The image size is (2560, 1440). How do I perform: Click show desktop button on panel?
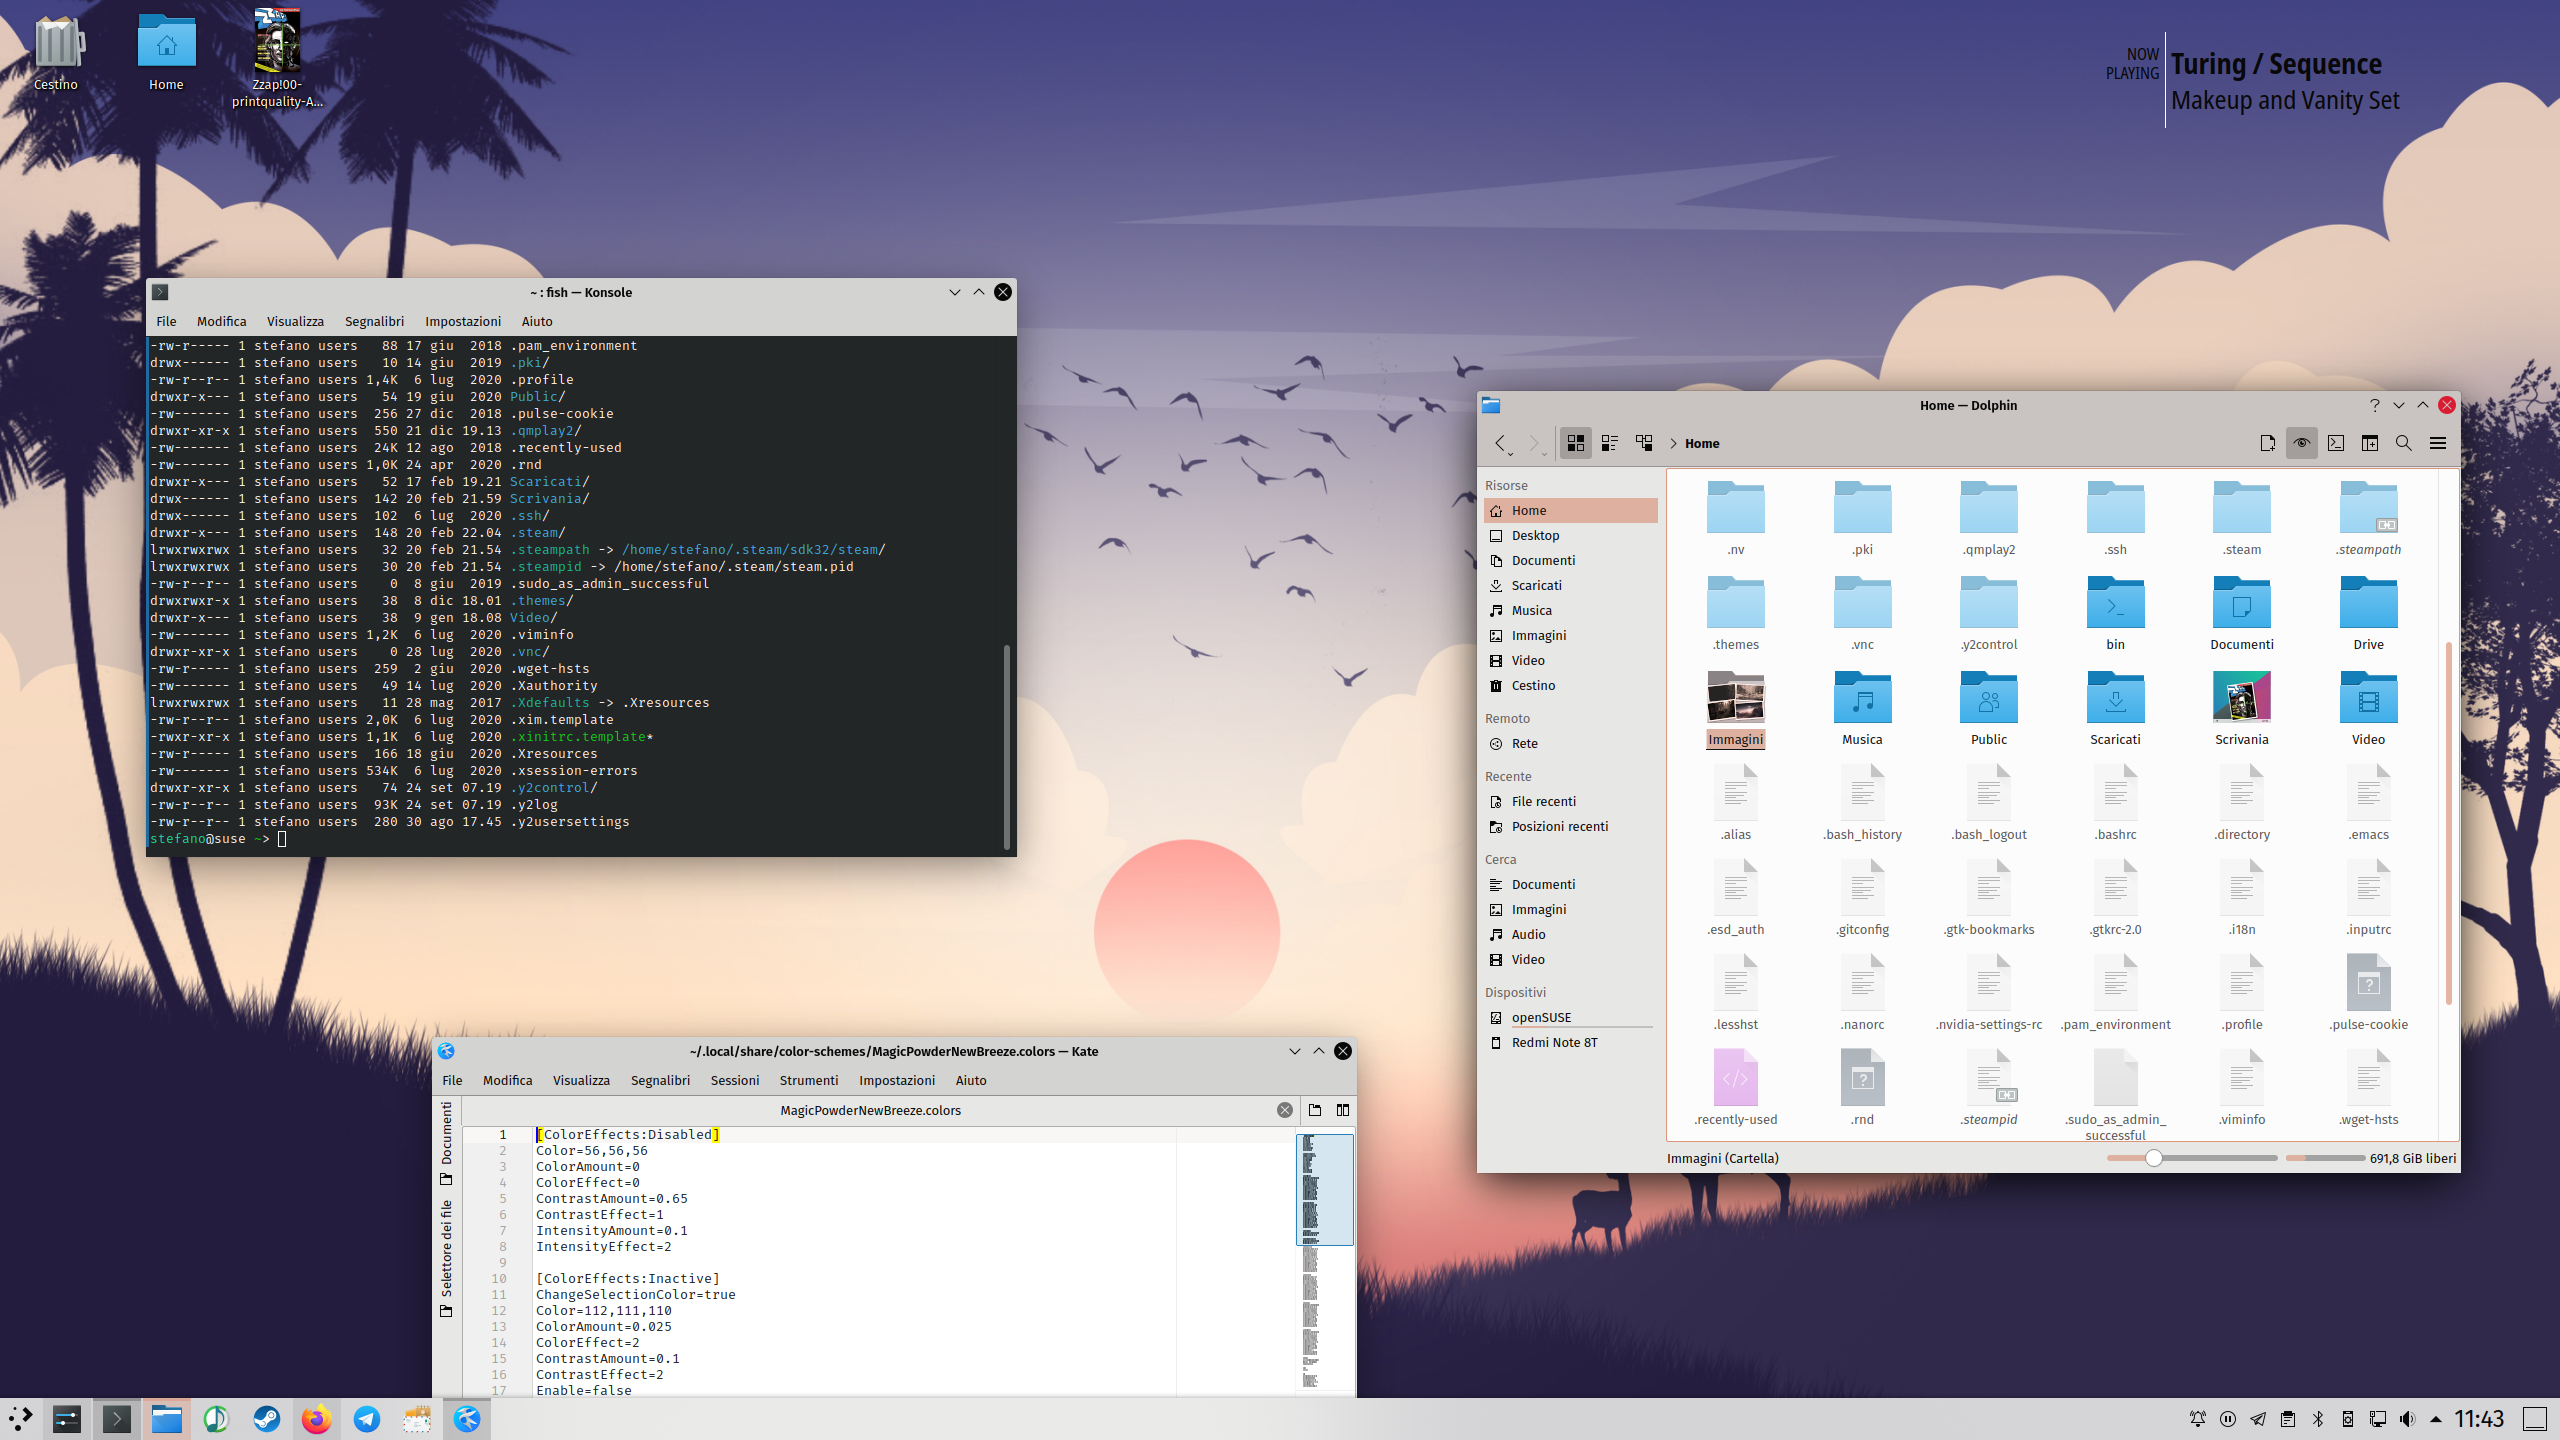pos(2535,1418)
